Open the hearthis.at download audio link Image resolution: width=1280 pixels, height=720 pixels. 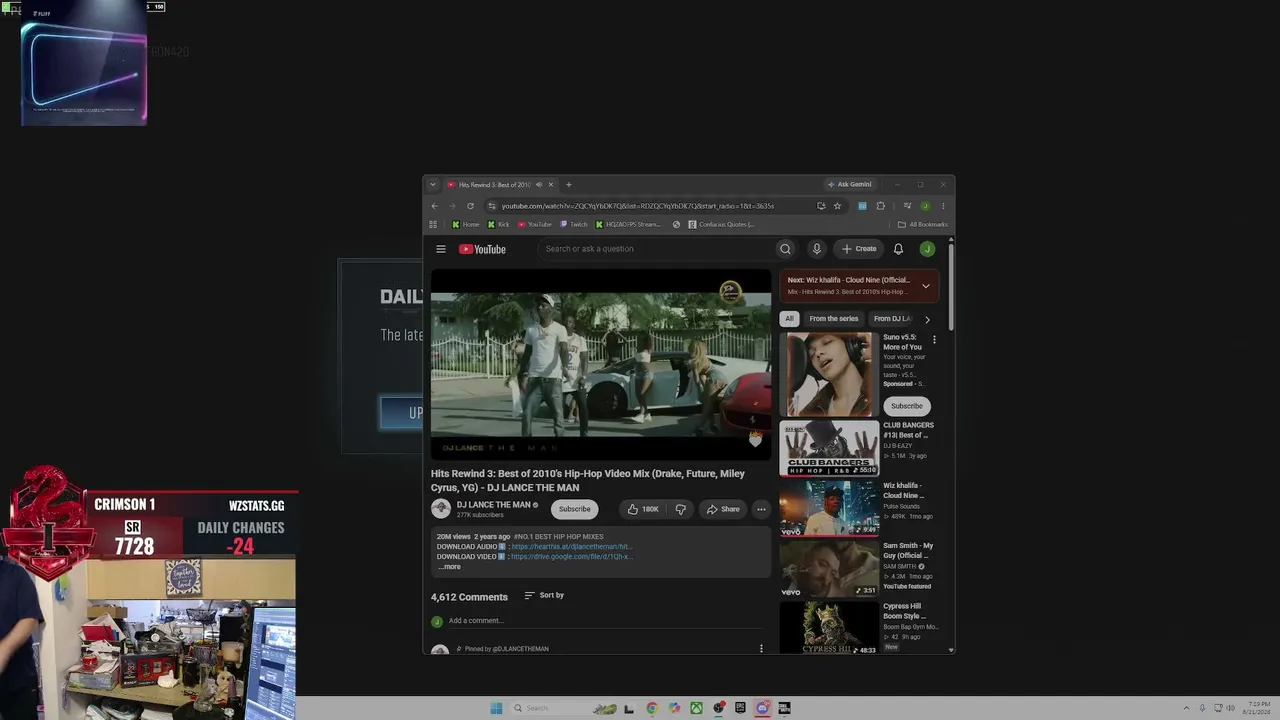tap(572, 547)
